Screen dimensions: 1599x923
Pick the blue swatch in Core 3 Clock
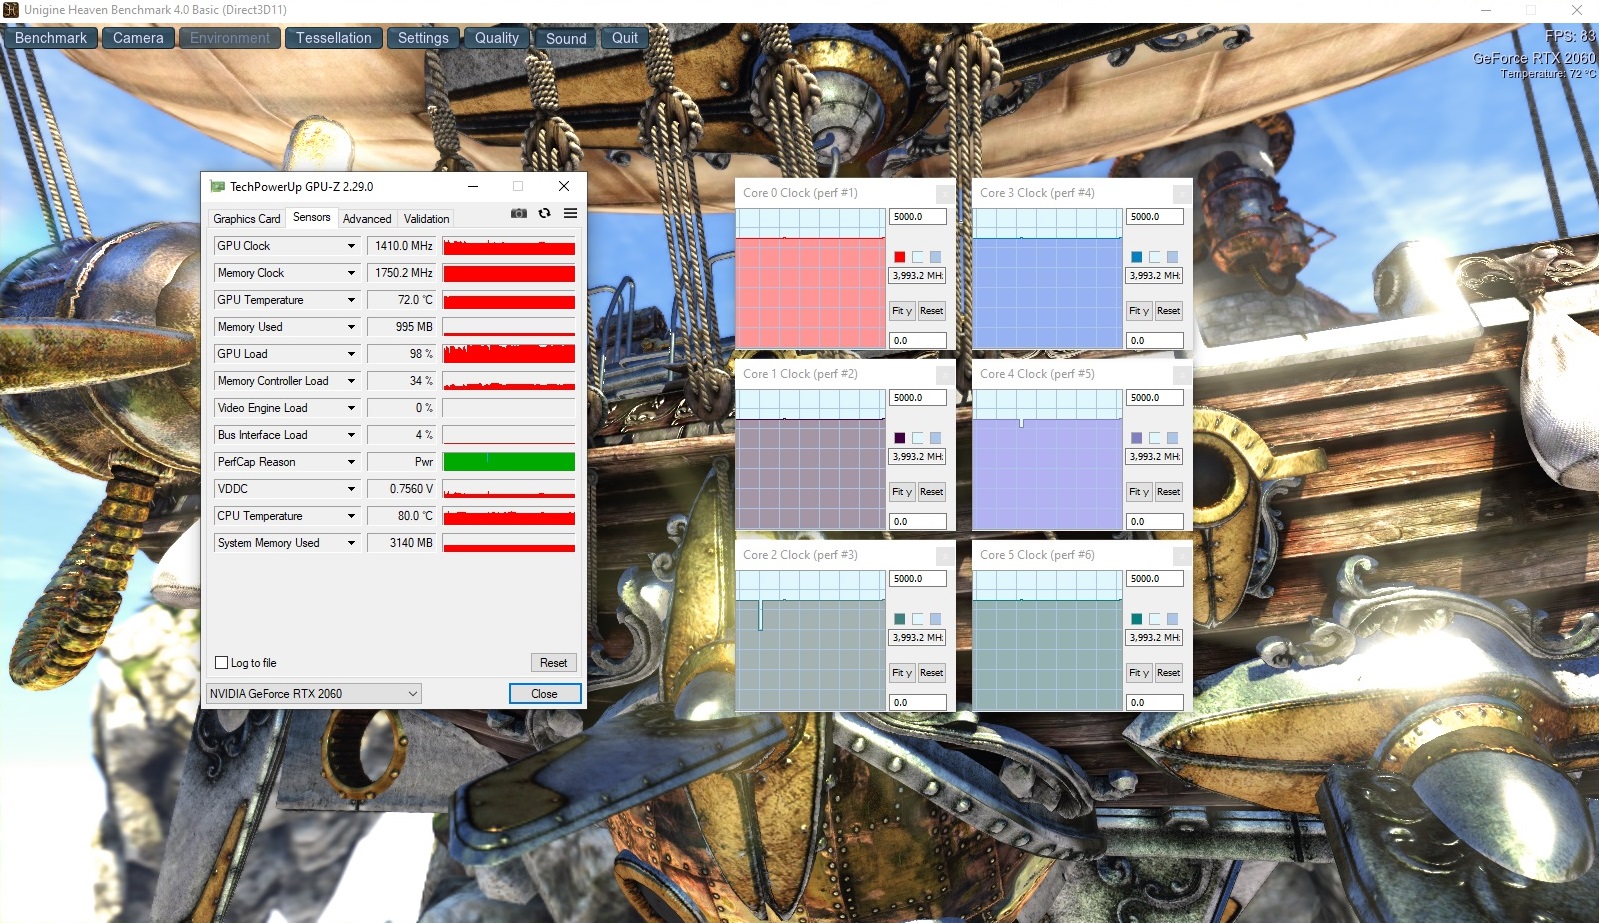pyautogui.click(x=1137, y=257)
